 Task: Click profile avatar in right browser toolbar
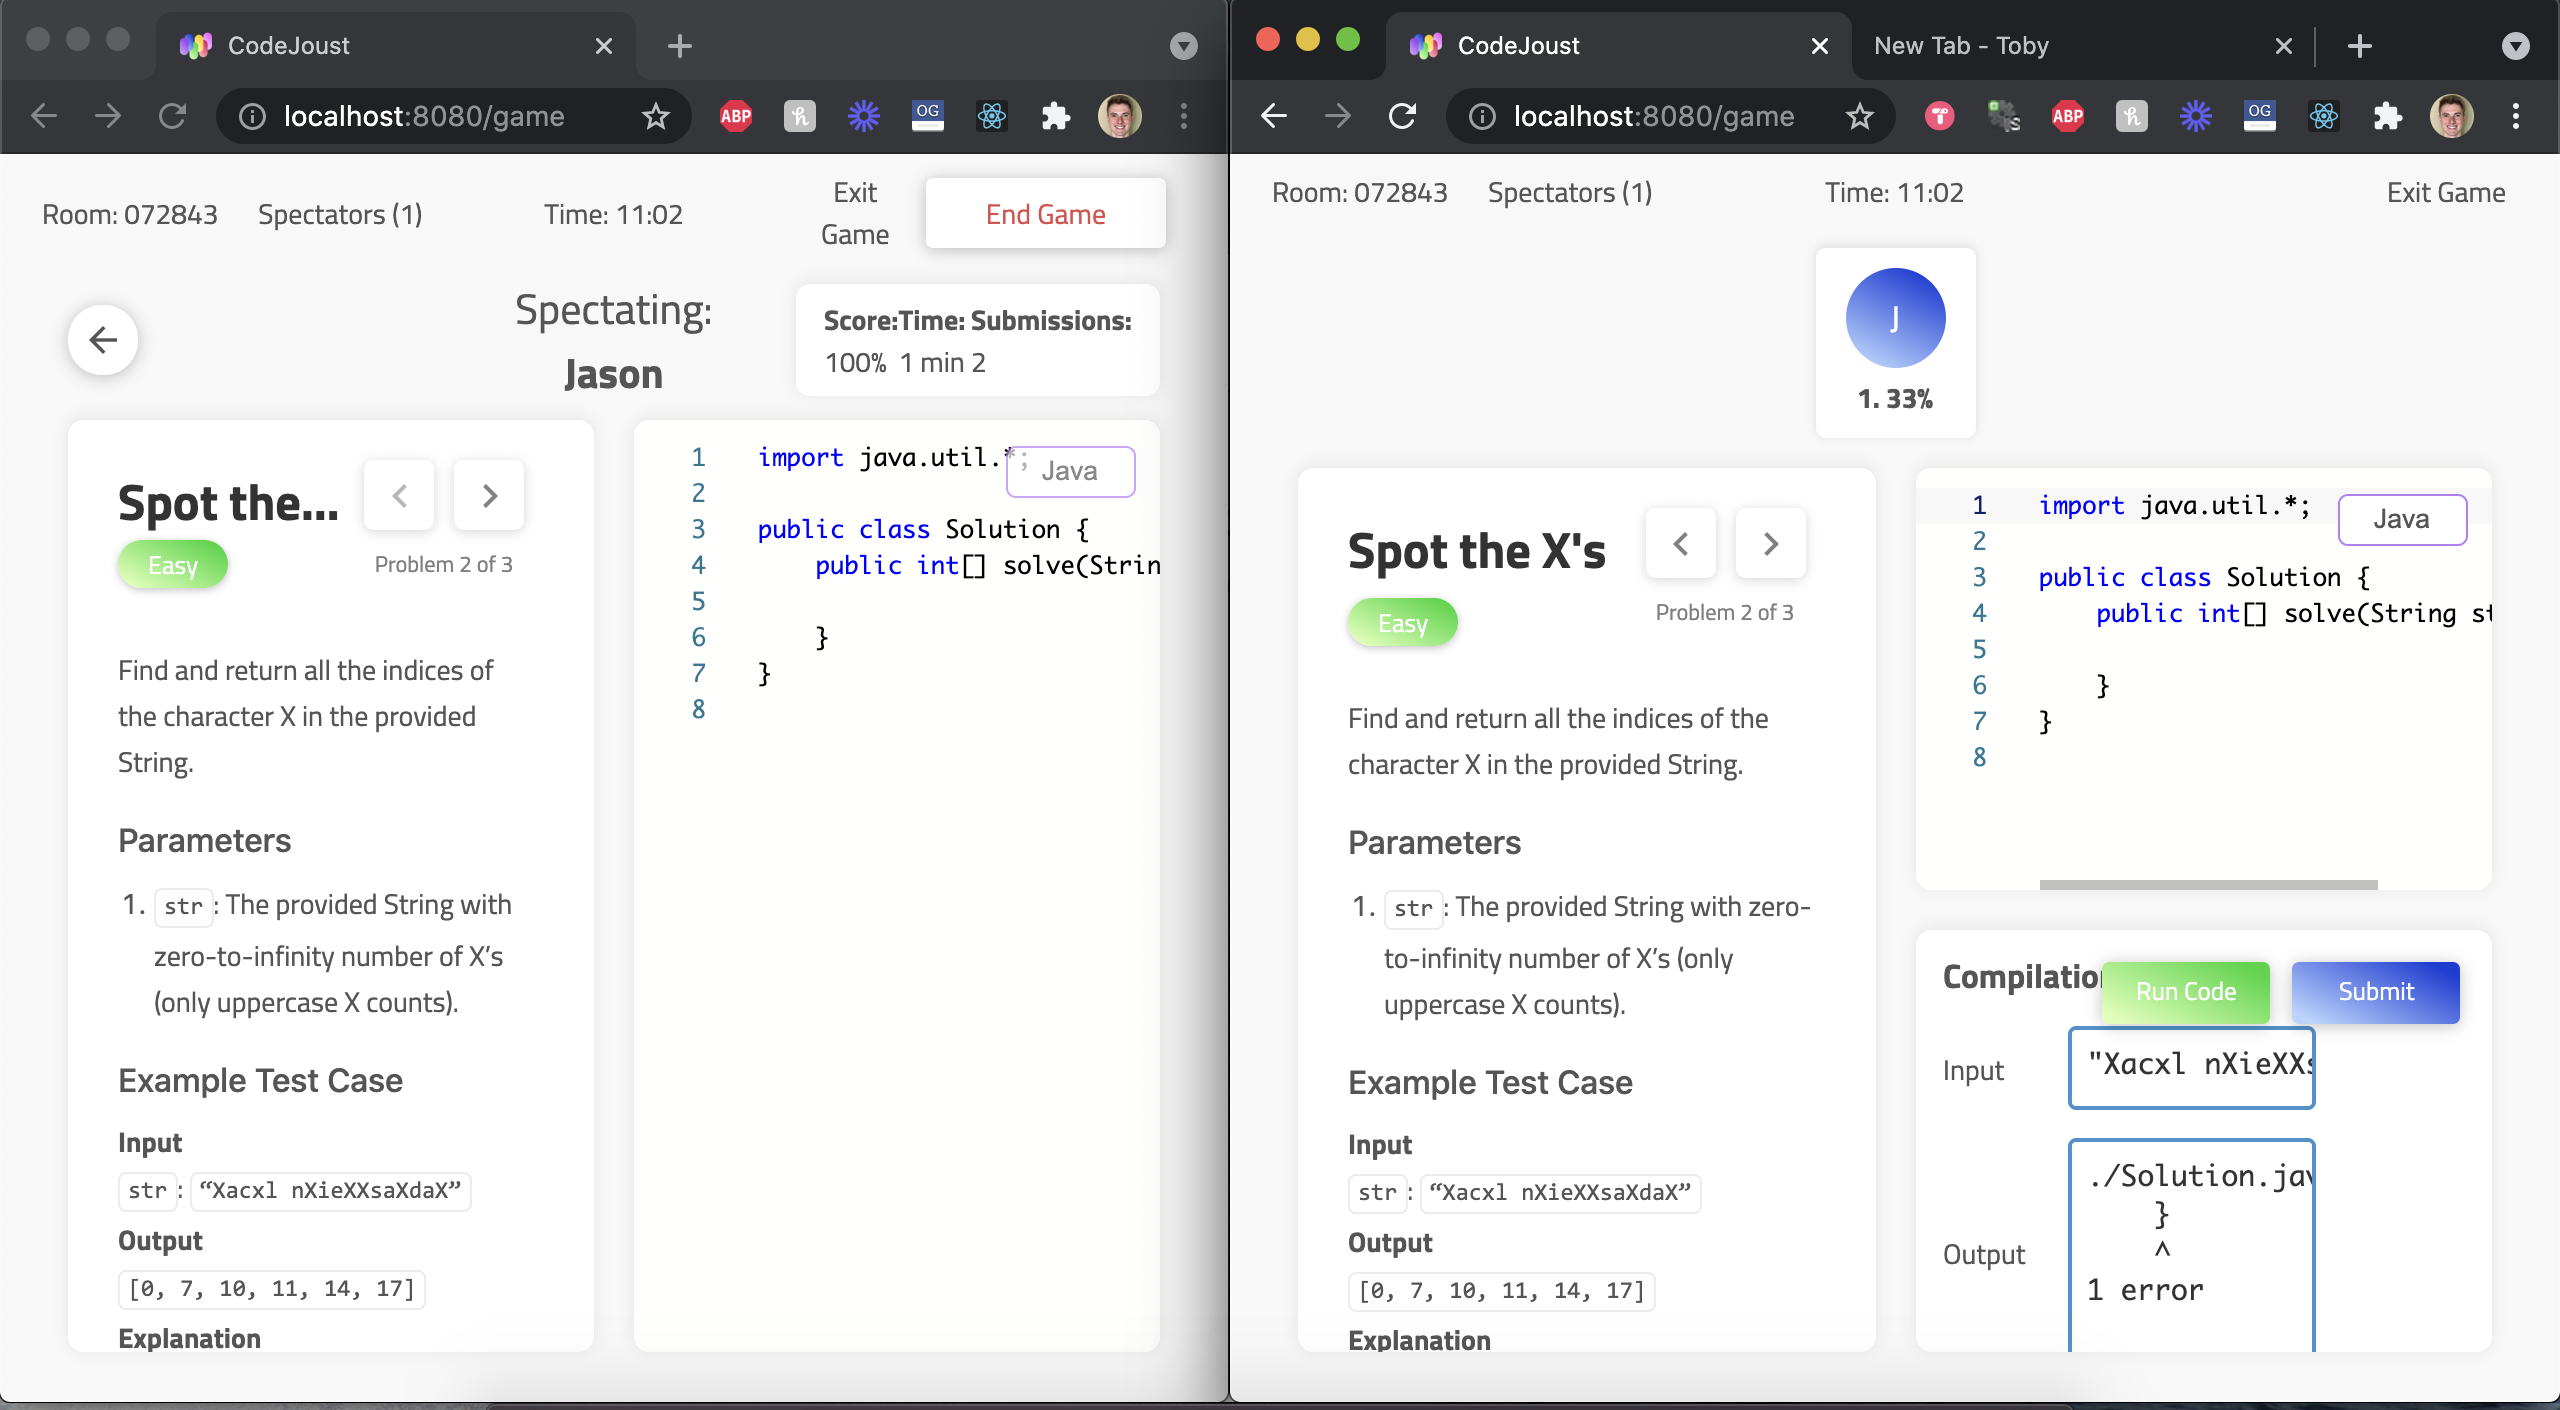click(x=2451, y=116)
